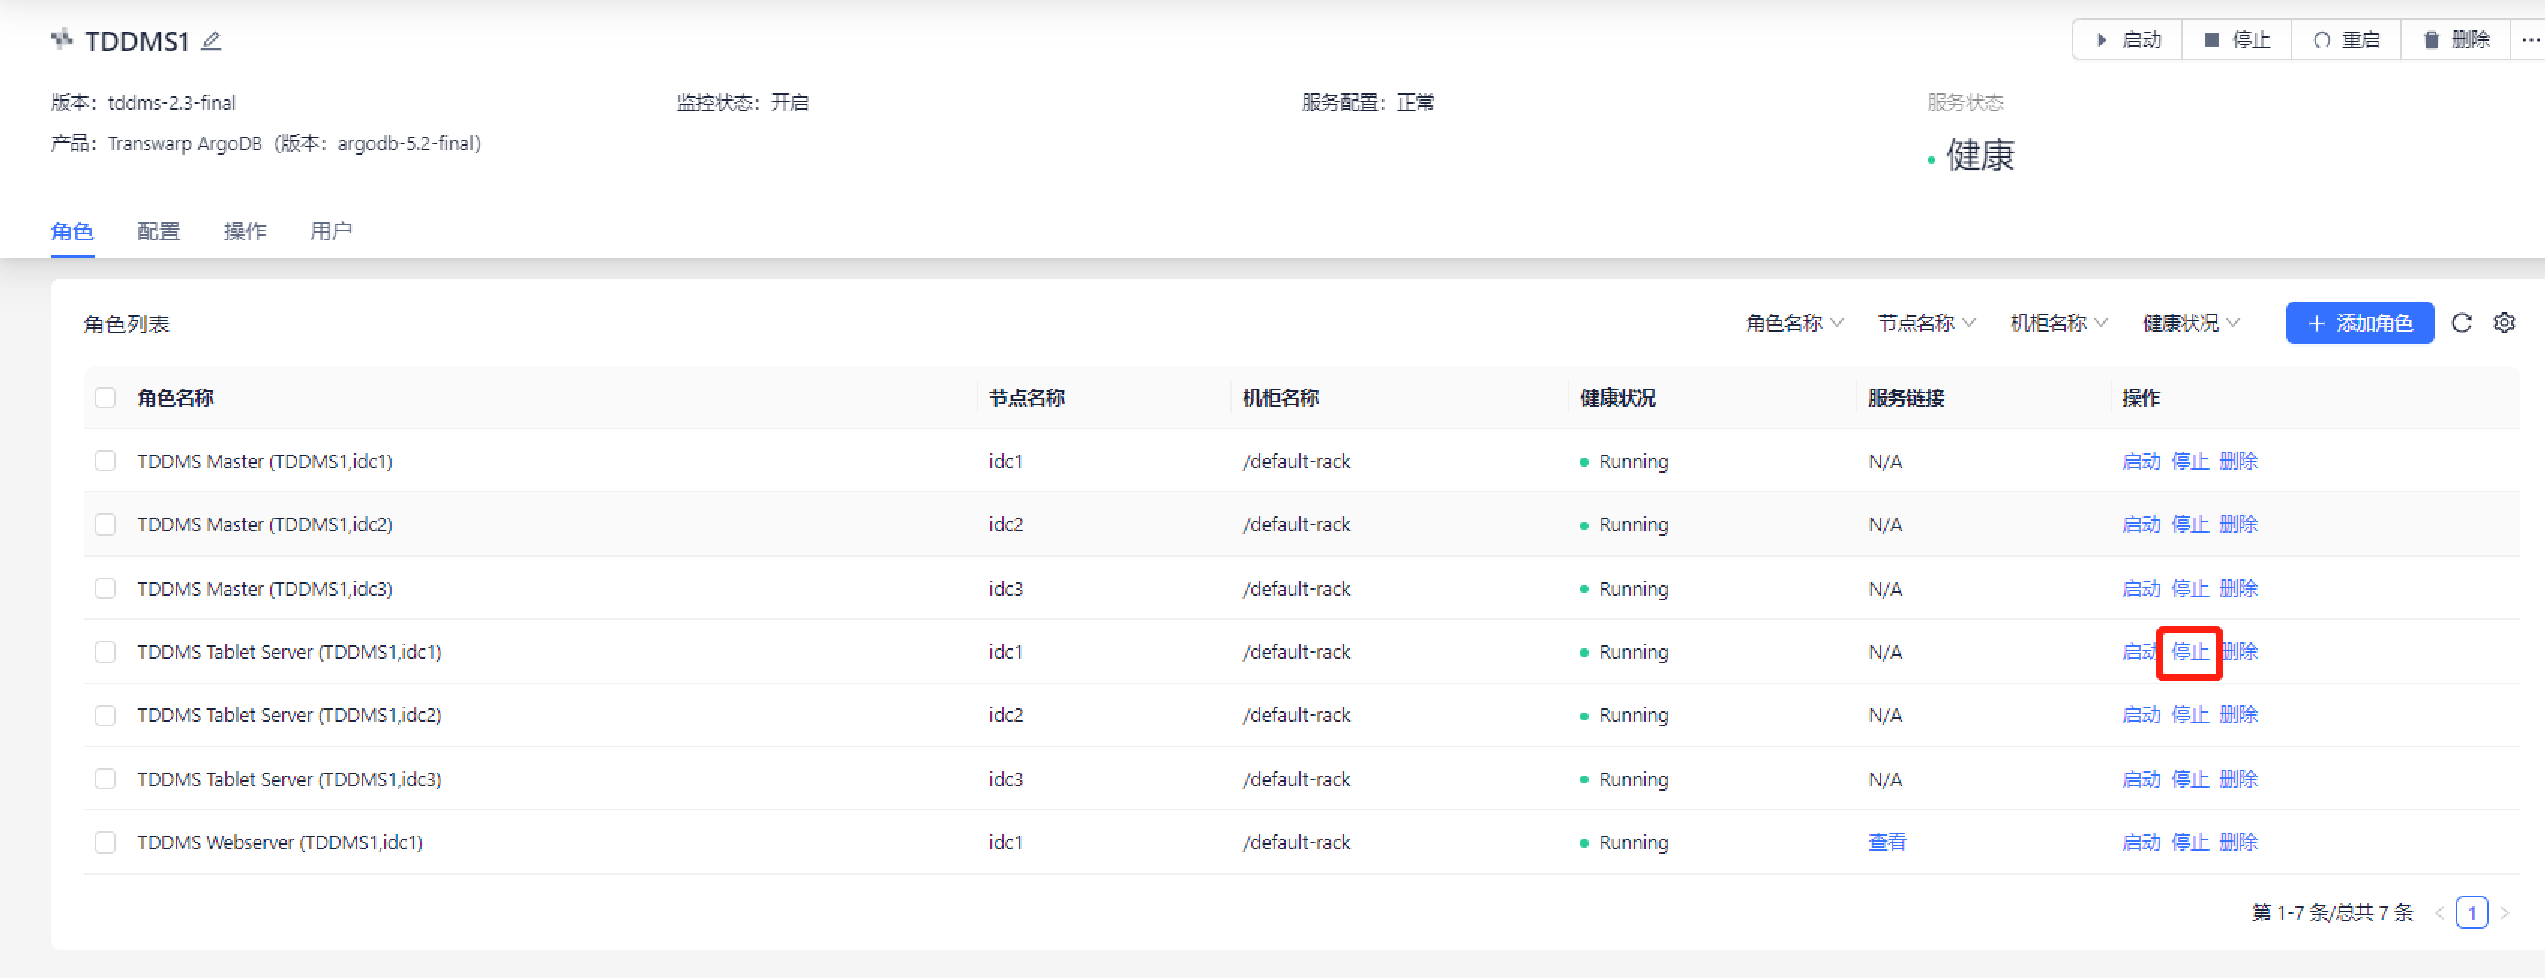Click 删除 for TDDMS Tablet Server idc2 row
Viewport: 2545px width, 978px height.
pos(2239,715)
